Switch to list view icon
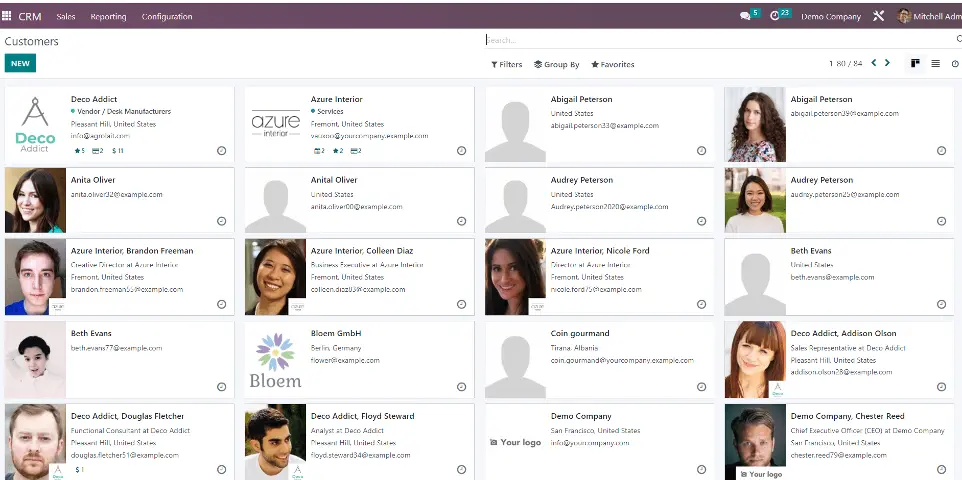This screenshot has height=480, width=962. (x=936, y=63)
